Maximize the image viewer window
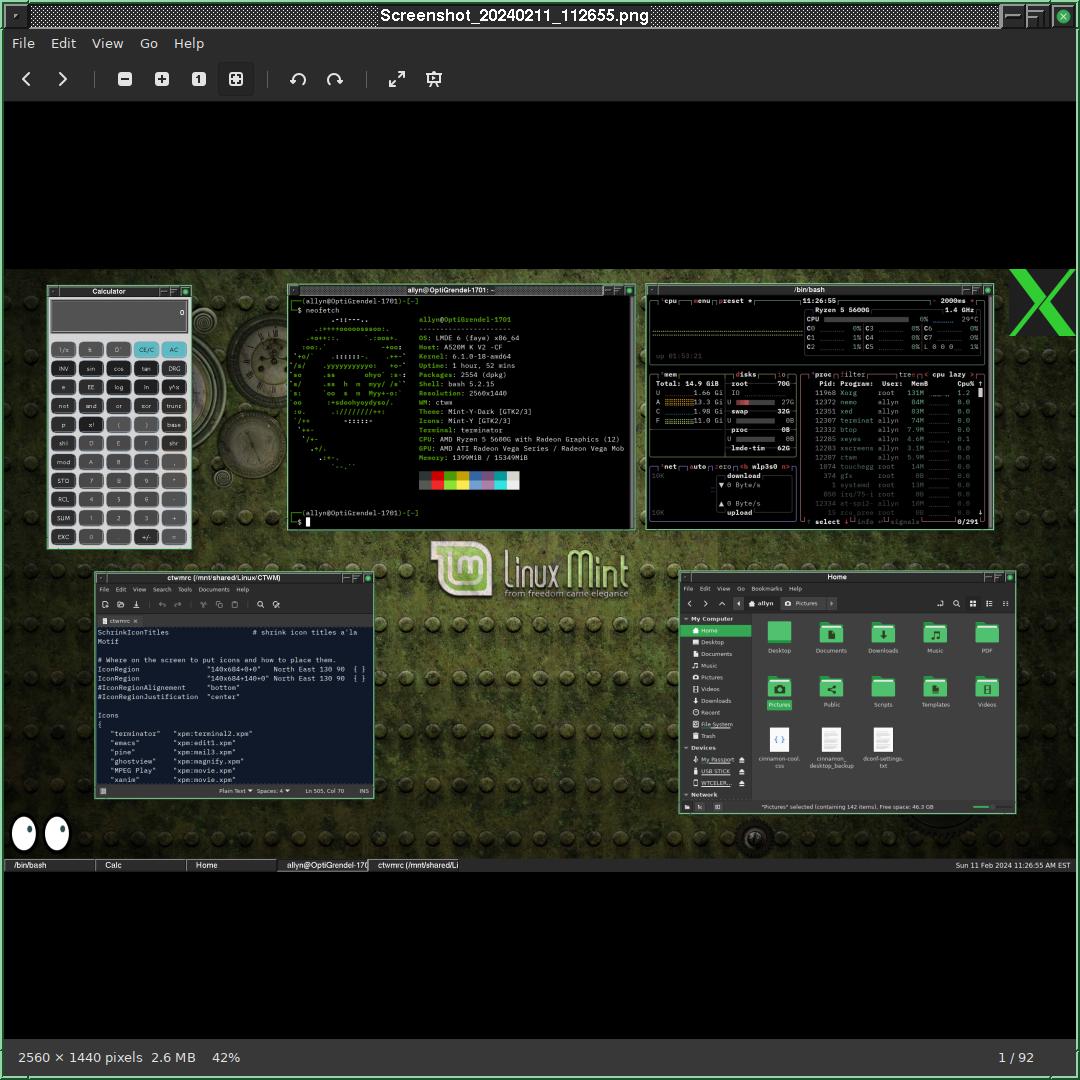This screenshot has width=1080, height=1080. click(1037, 16)
